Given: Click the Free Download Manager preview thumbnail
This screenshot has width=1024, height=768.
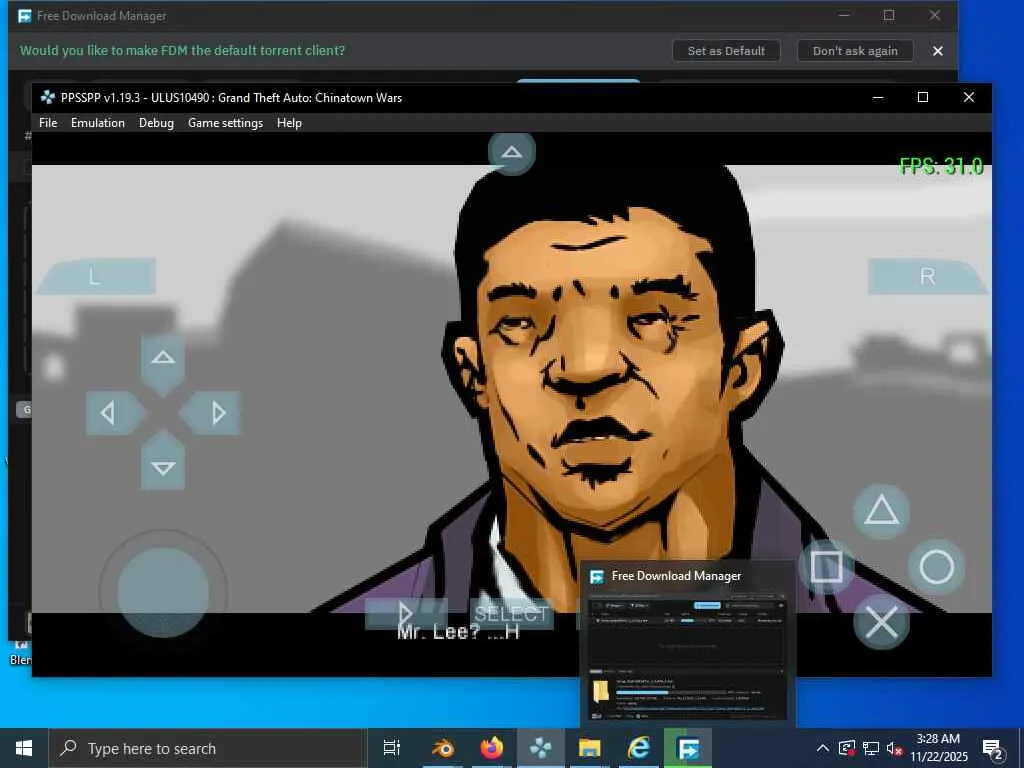Looking at the screenshot, I should tap(688, 656).
